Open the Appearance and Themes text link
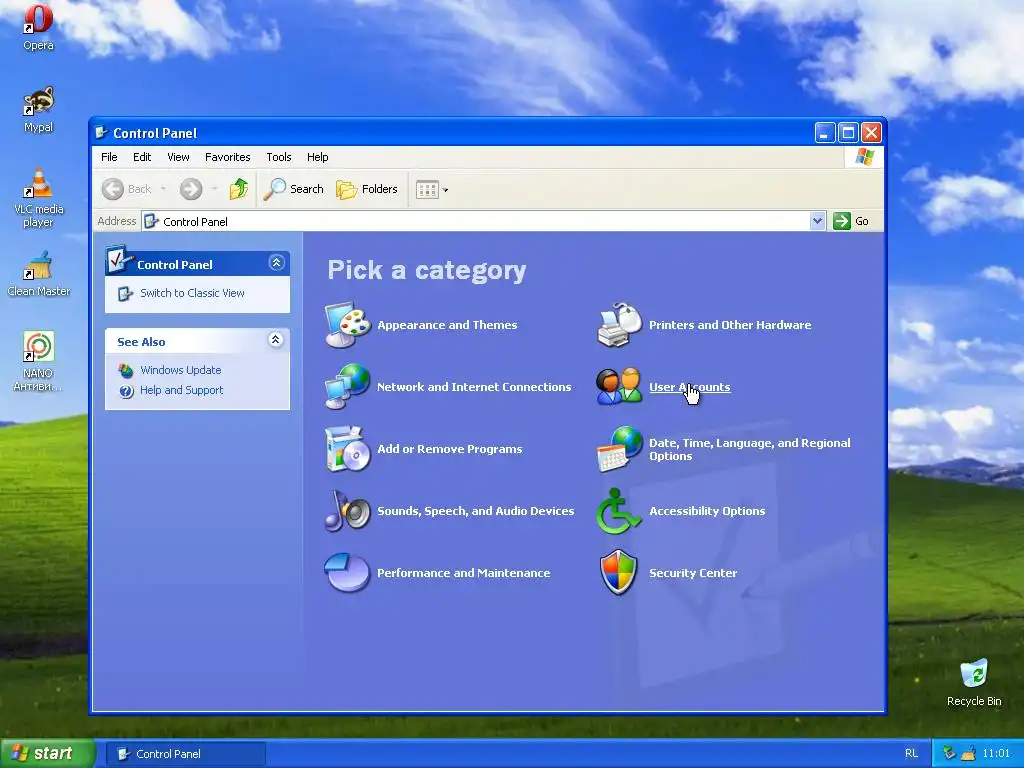 (447, 325)
